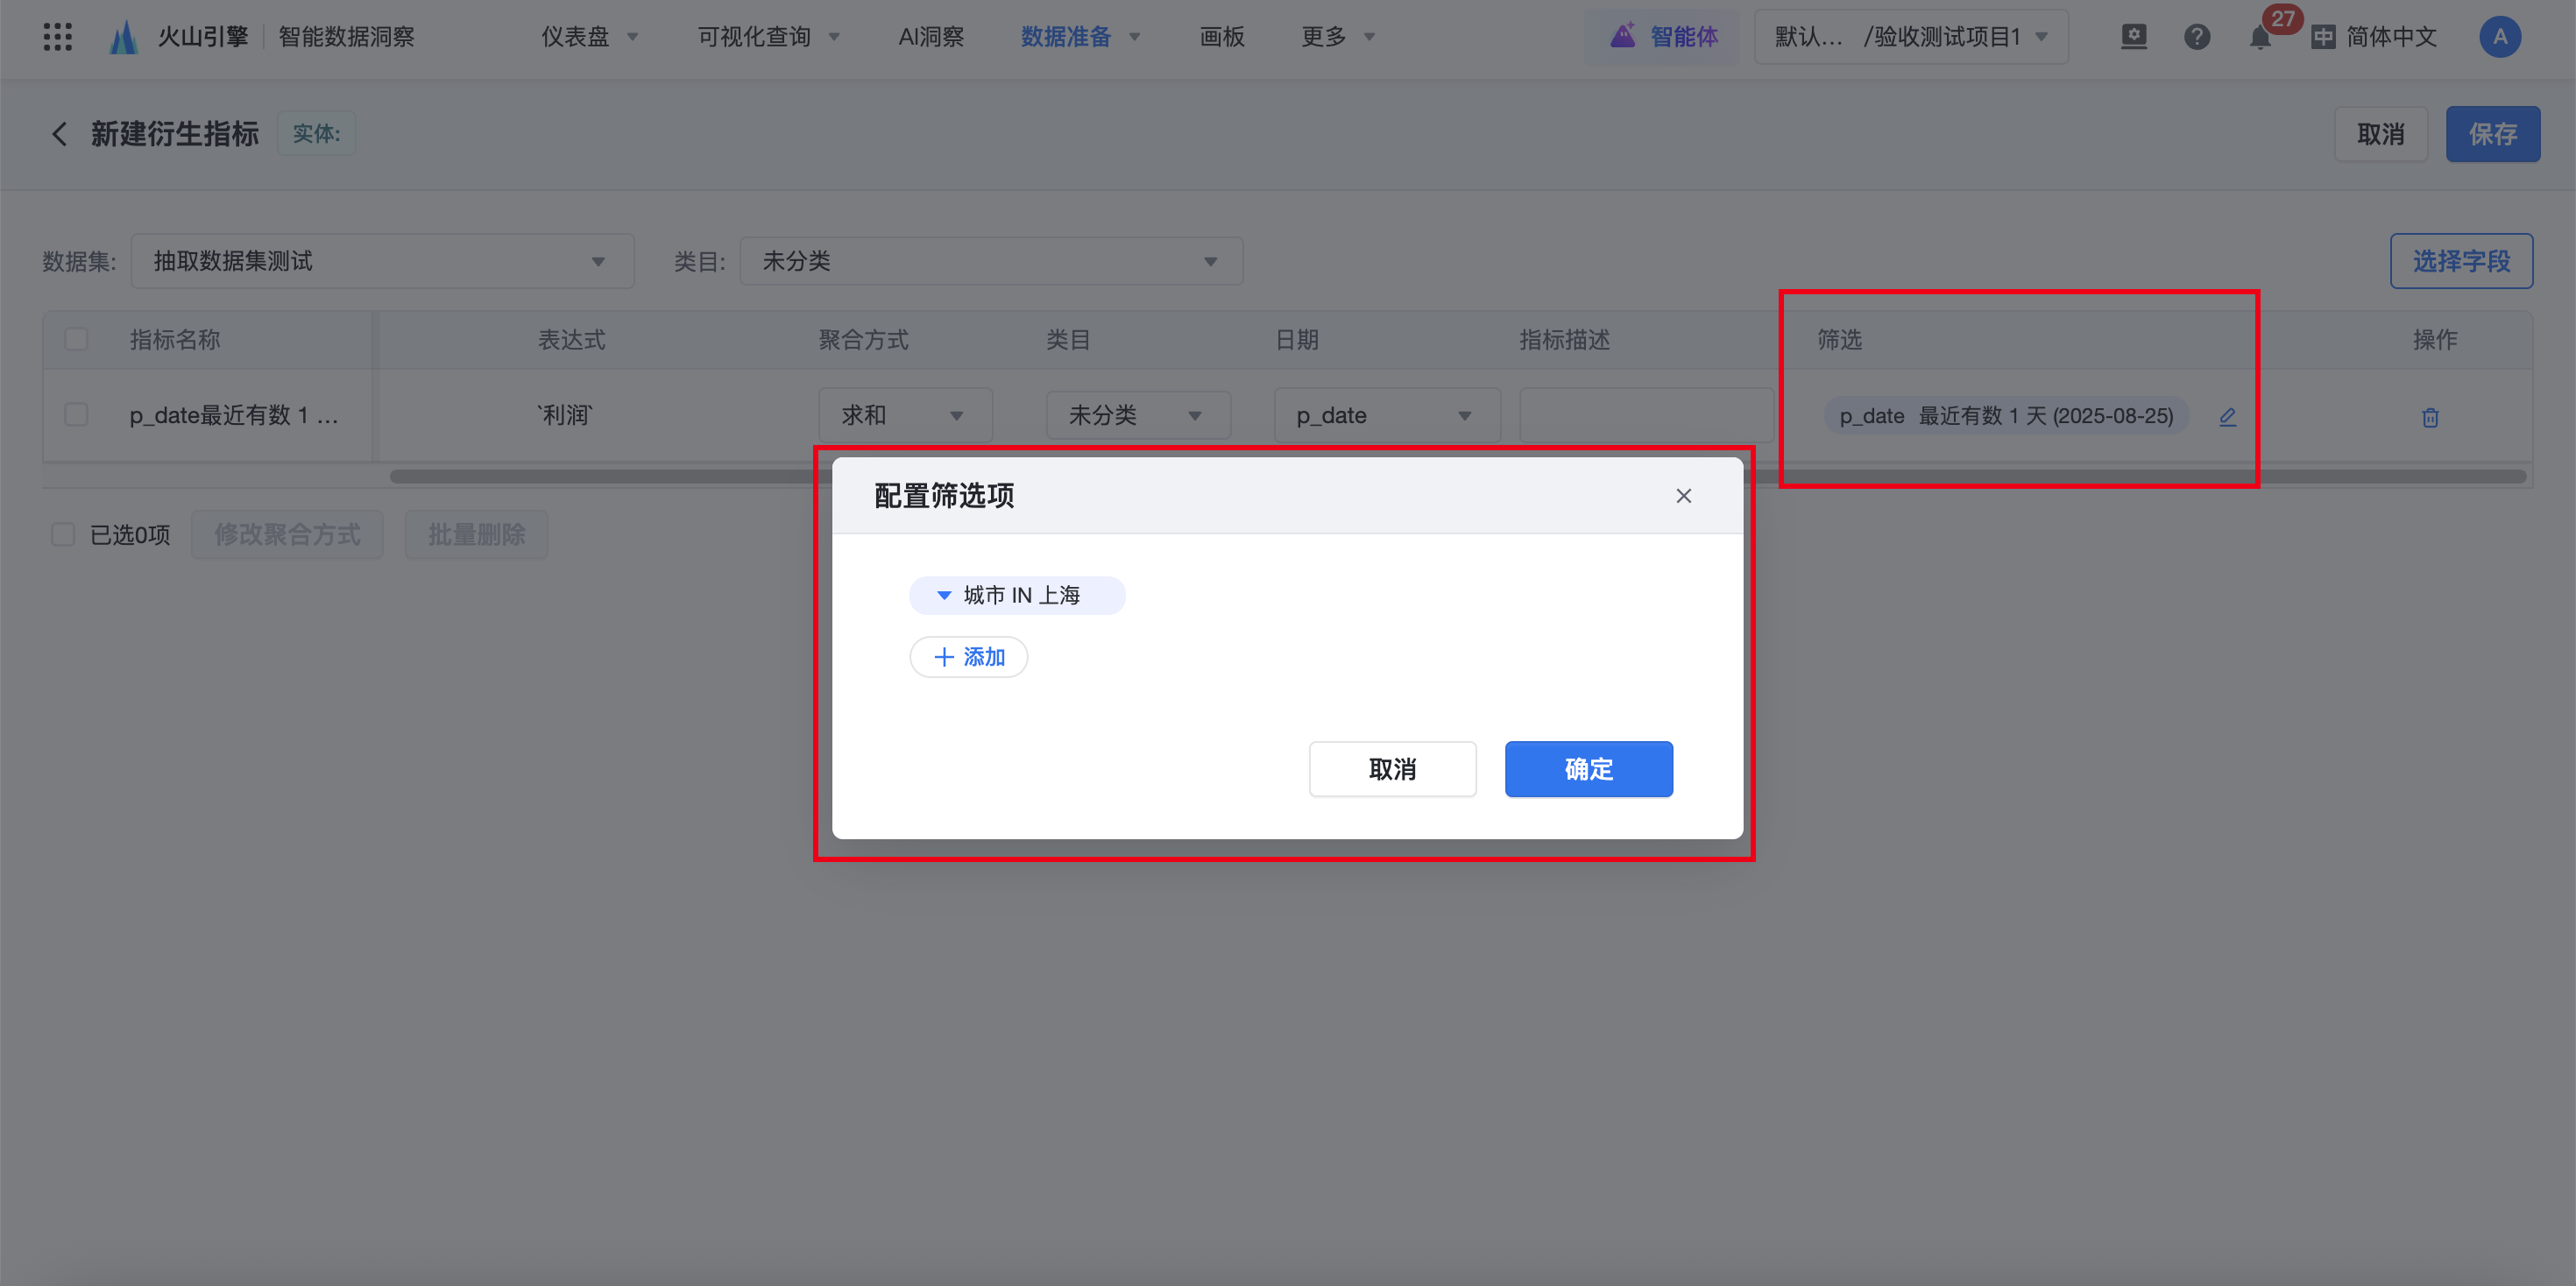Open the 求和 aggregation dropdown

click(904, 415)
